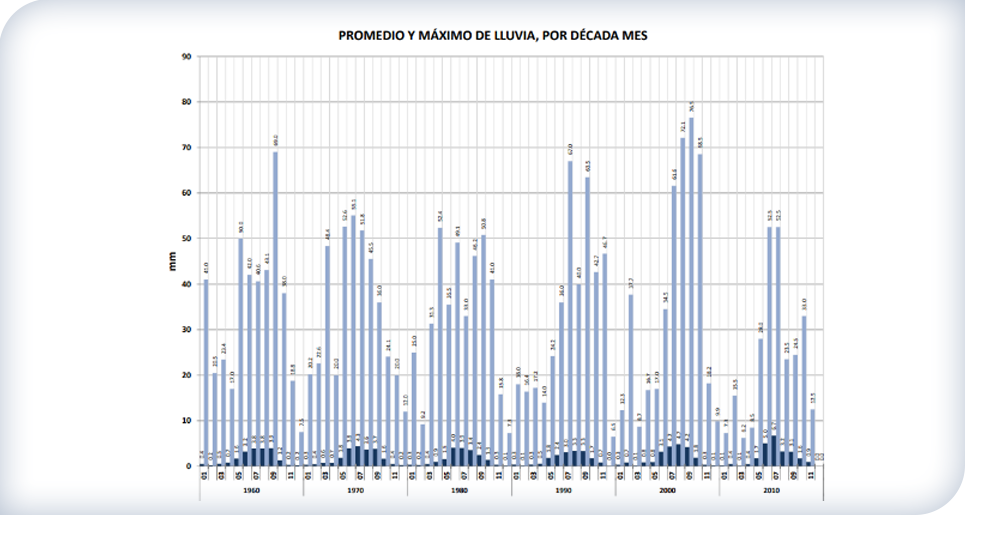Click the chart title about PROMEDIO Y MÁXIMO DE LLUVIA
This screenshot has width=996, height=546.
493,35
